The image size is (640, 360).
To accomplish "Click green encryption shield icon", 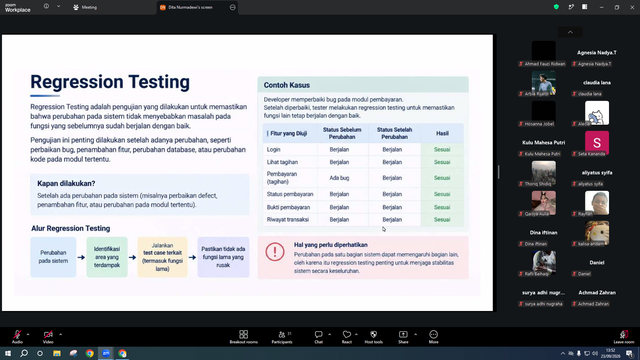I will [556, 7].
